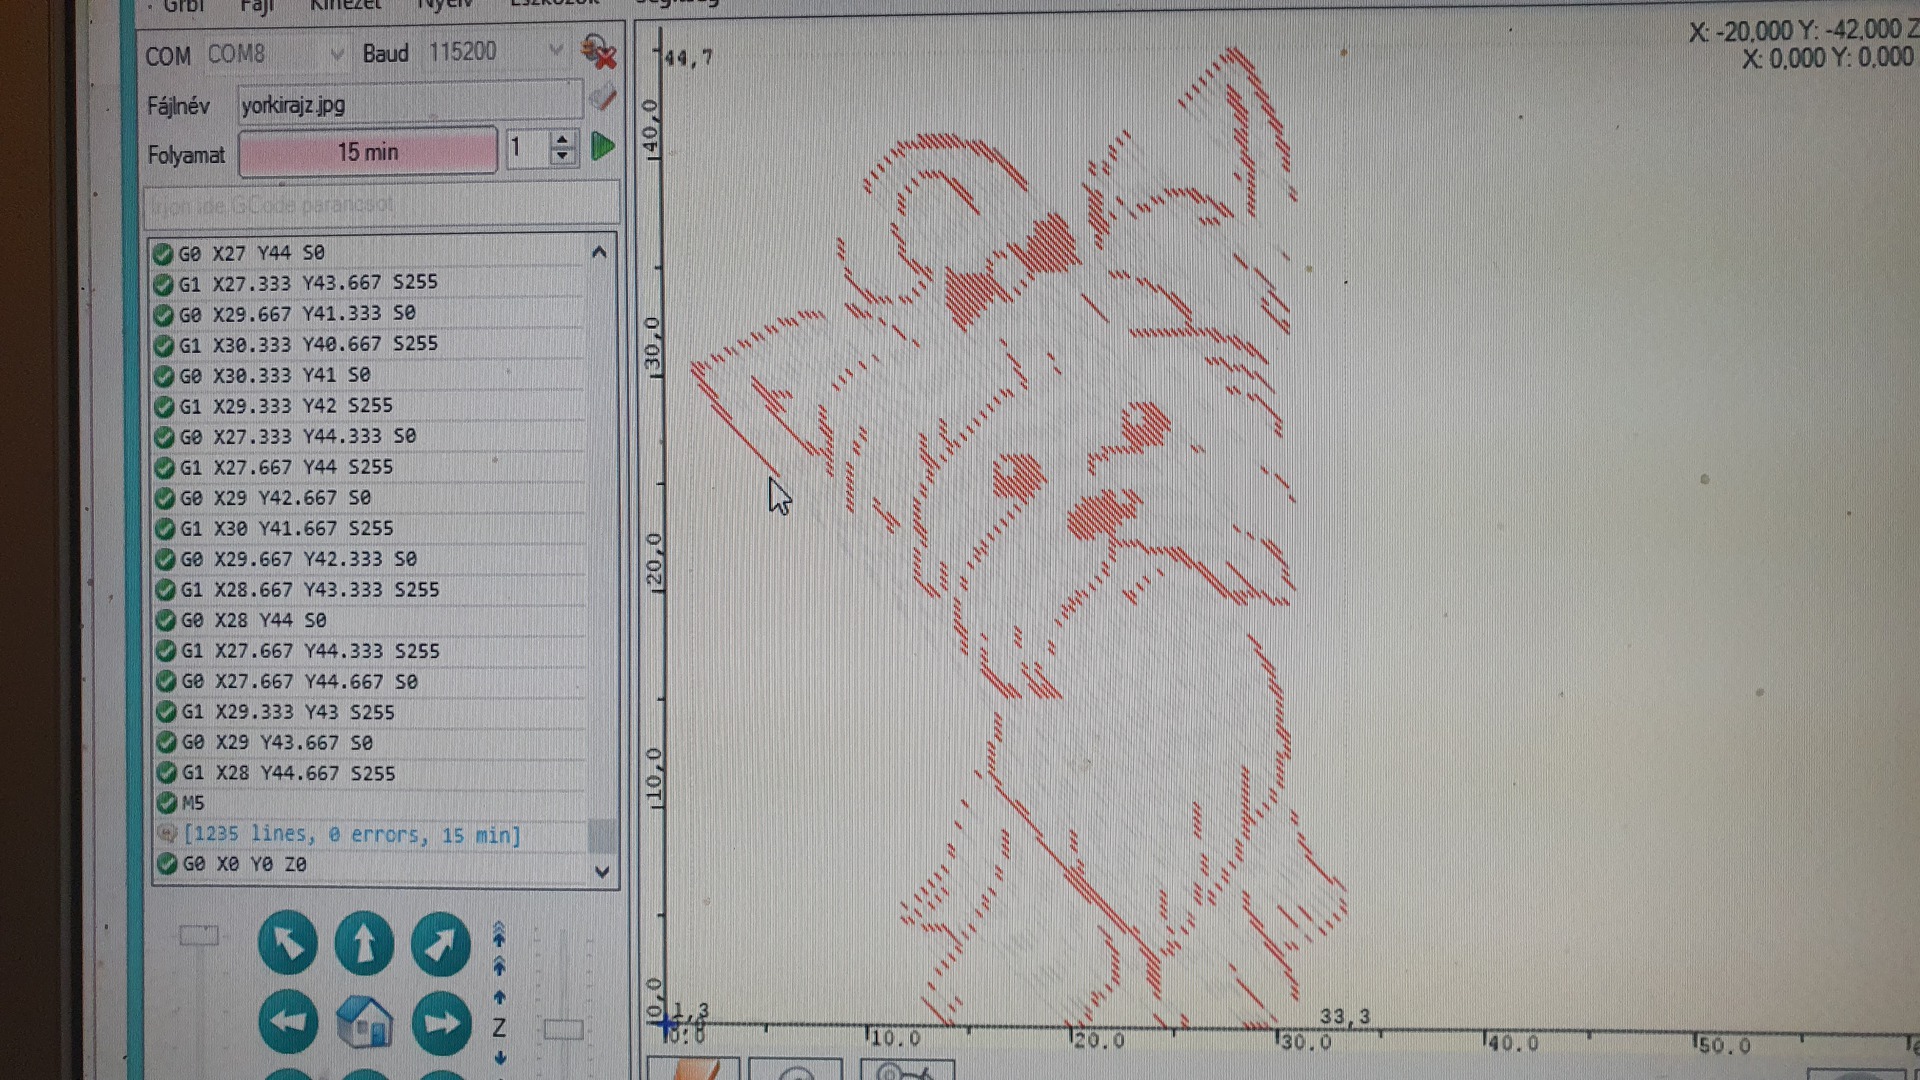Jog laser up with the up arrow
This screenshot has width=1920, height=1080.
364,943
